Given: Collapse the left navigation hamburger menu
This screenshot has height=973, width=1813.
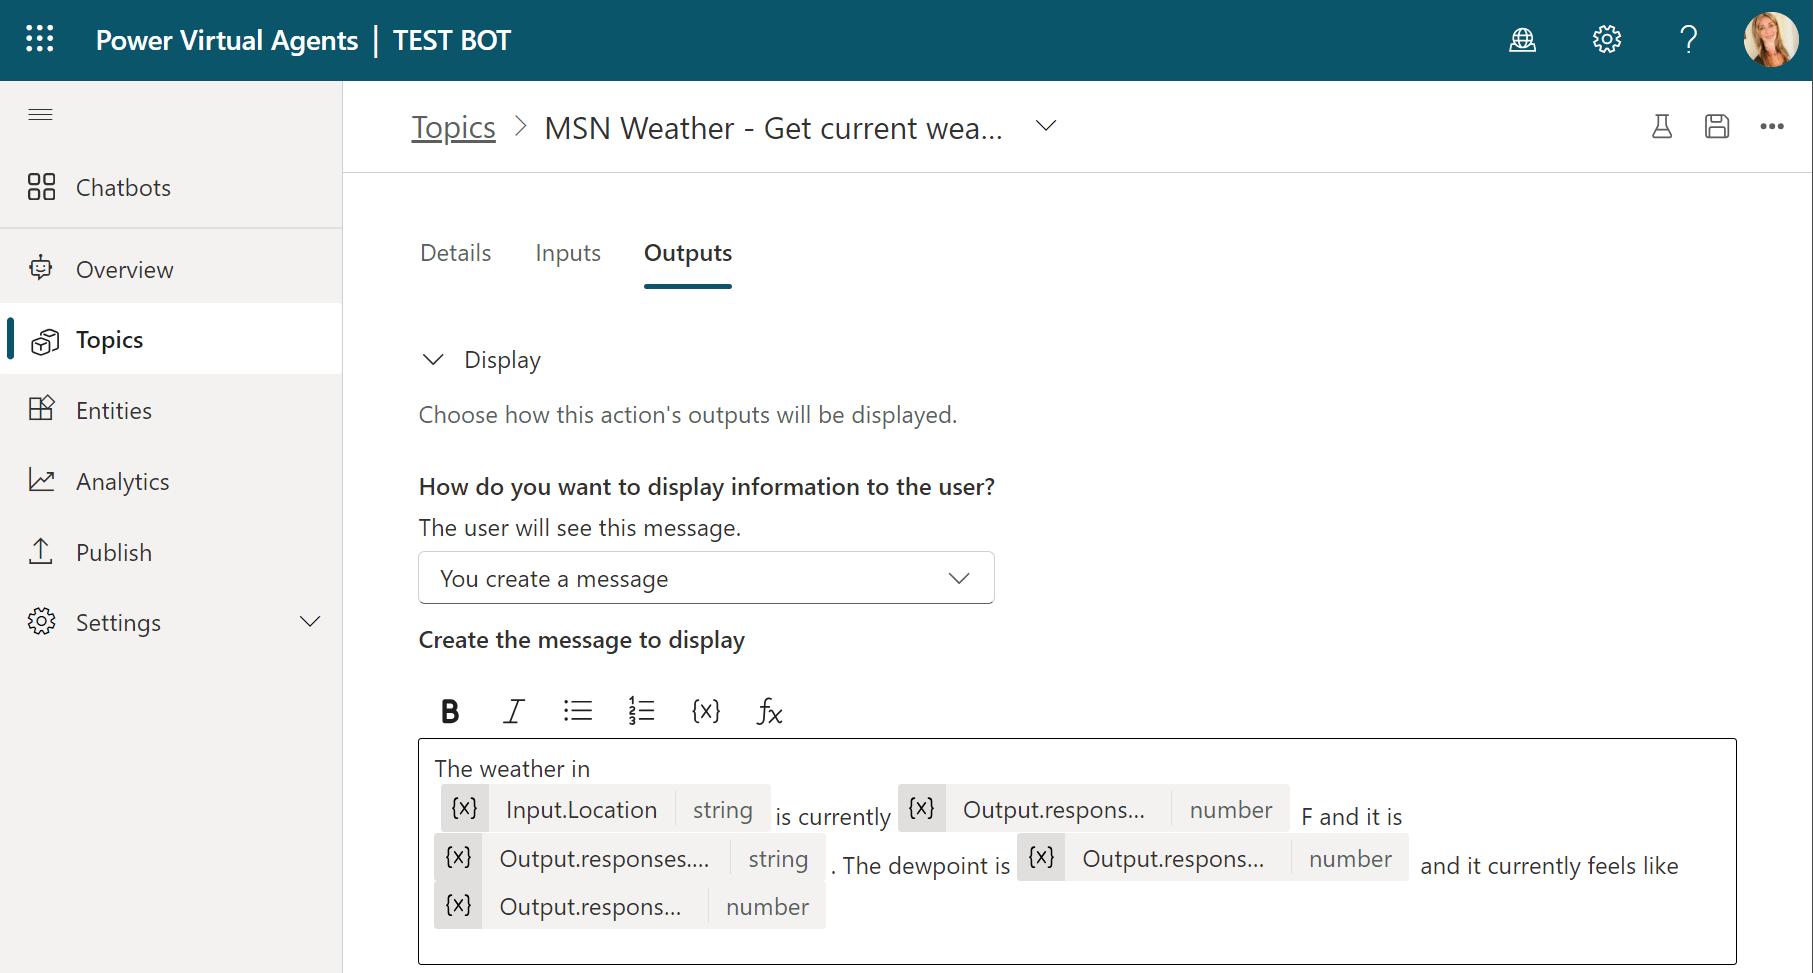Looking at the screenshot, I should click(x=41, y=115).
